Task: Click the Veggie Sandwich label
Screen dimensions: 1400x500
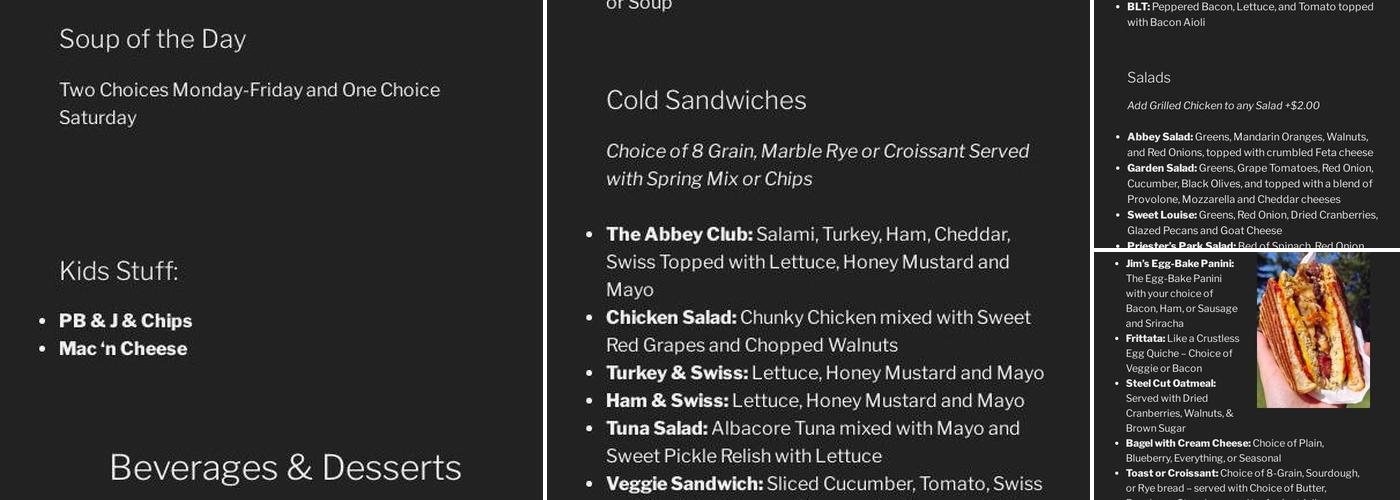Action: tap(684, 484)
